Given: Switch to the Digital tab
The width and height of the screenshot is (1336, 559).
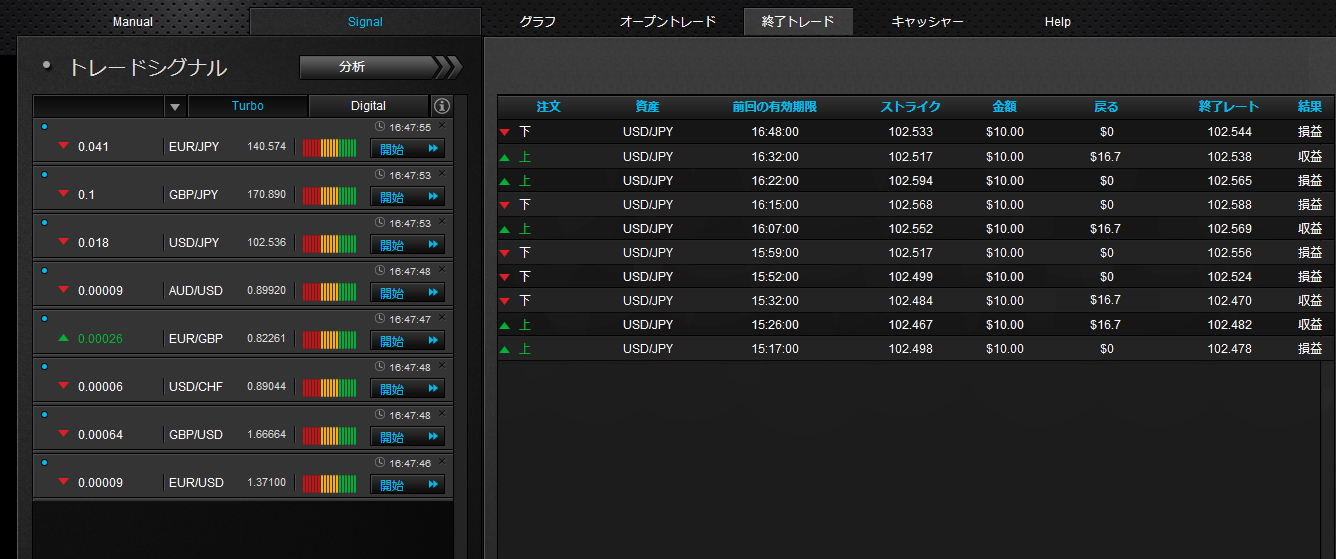Looking at the screenshot, I should [368, 106].
